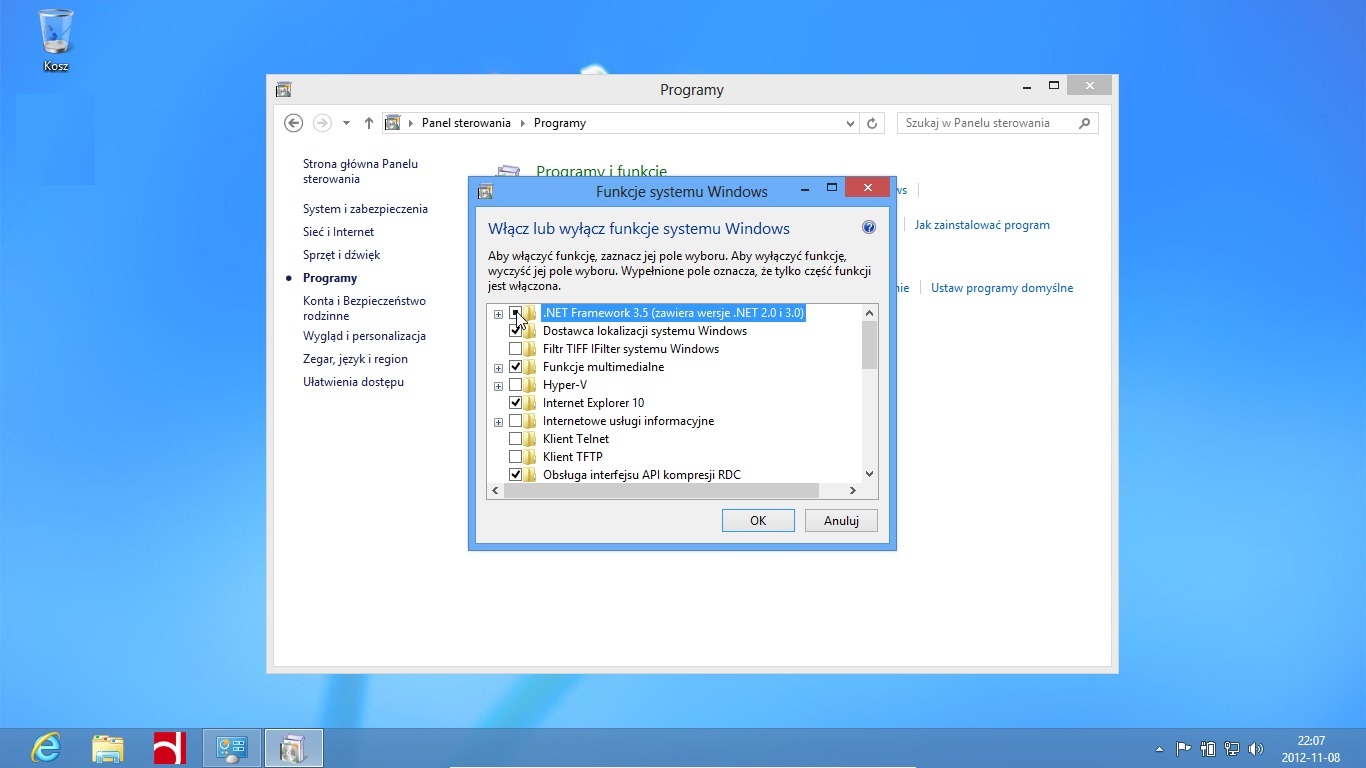Enable the Hyper-V checkbox
This screenshot has width=1366, height=768.
click(515, 385)
